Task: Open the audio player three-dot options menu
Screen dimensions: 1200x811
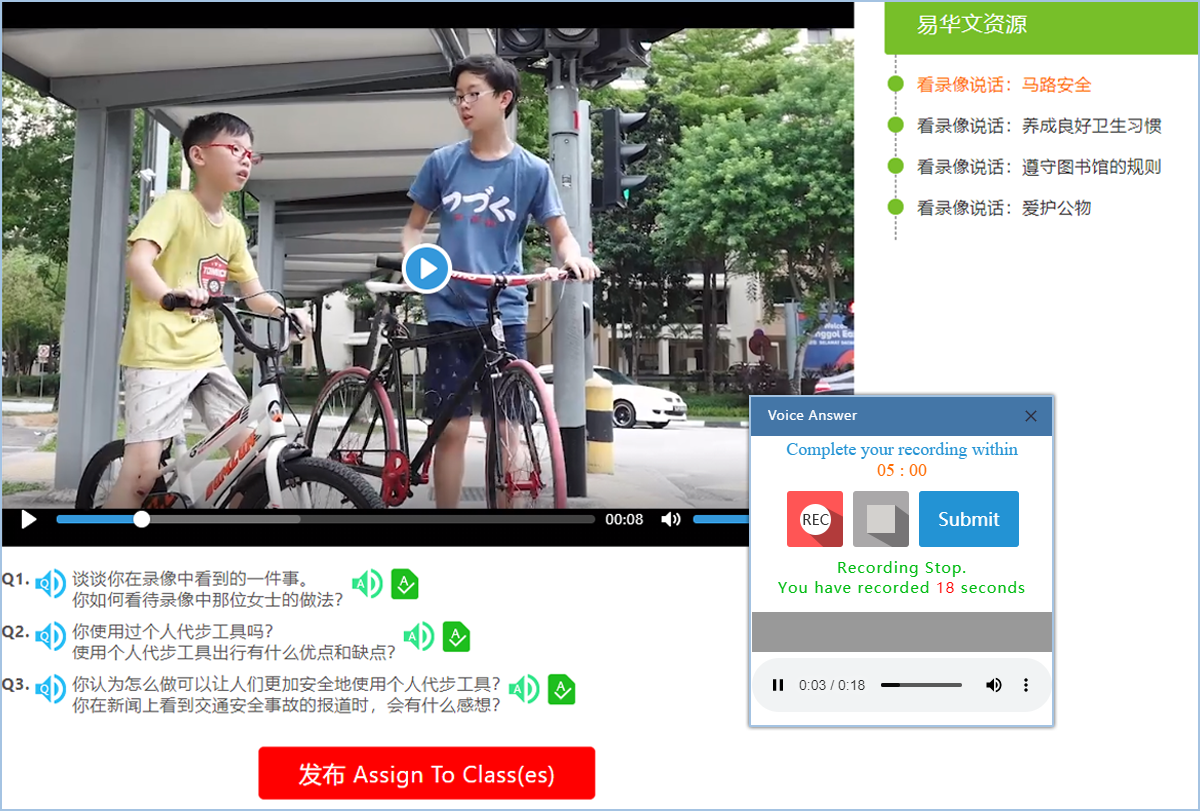Action: pos(1025,685)
